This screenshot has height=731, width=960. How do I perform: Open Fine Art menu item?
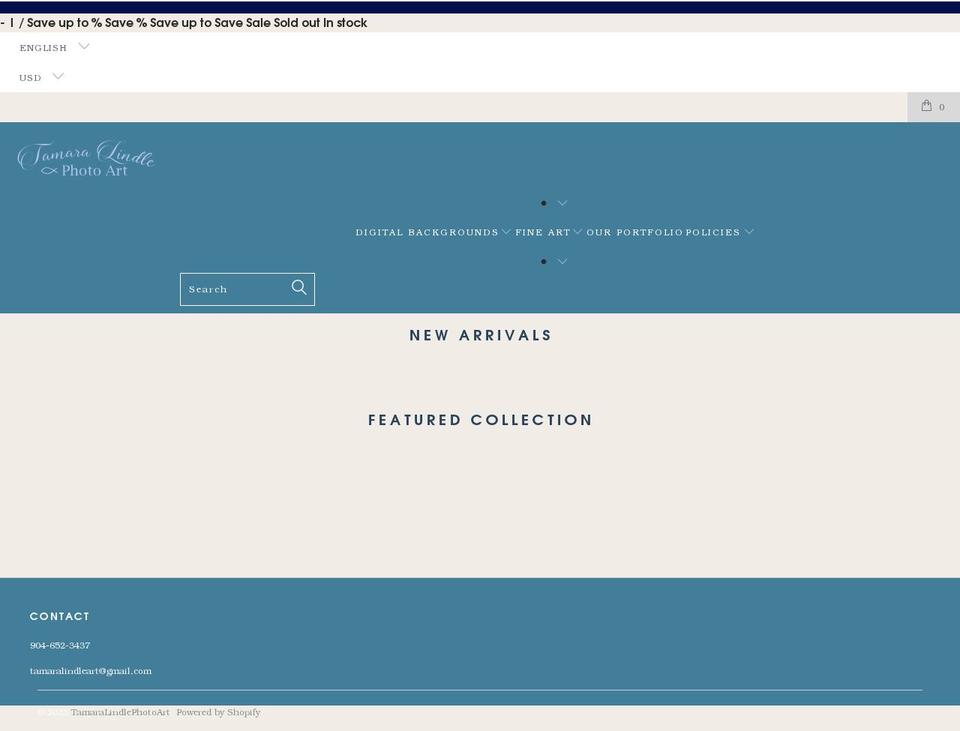542,232
